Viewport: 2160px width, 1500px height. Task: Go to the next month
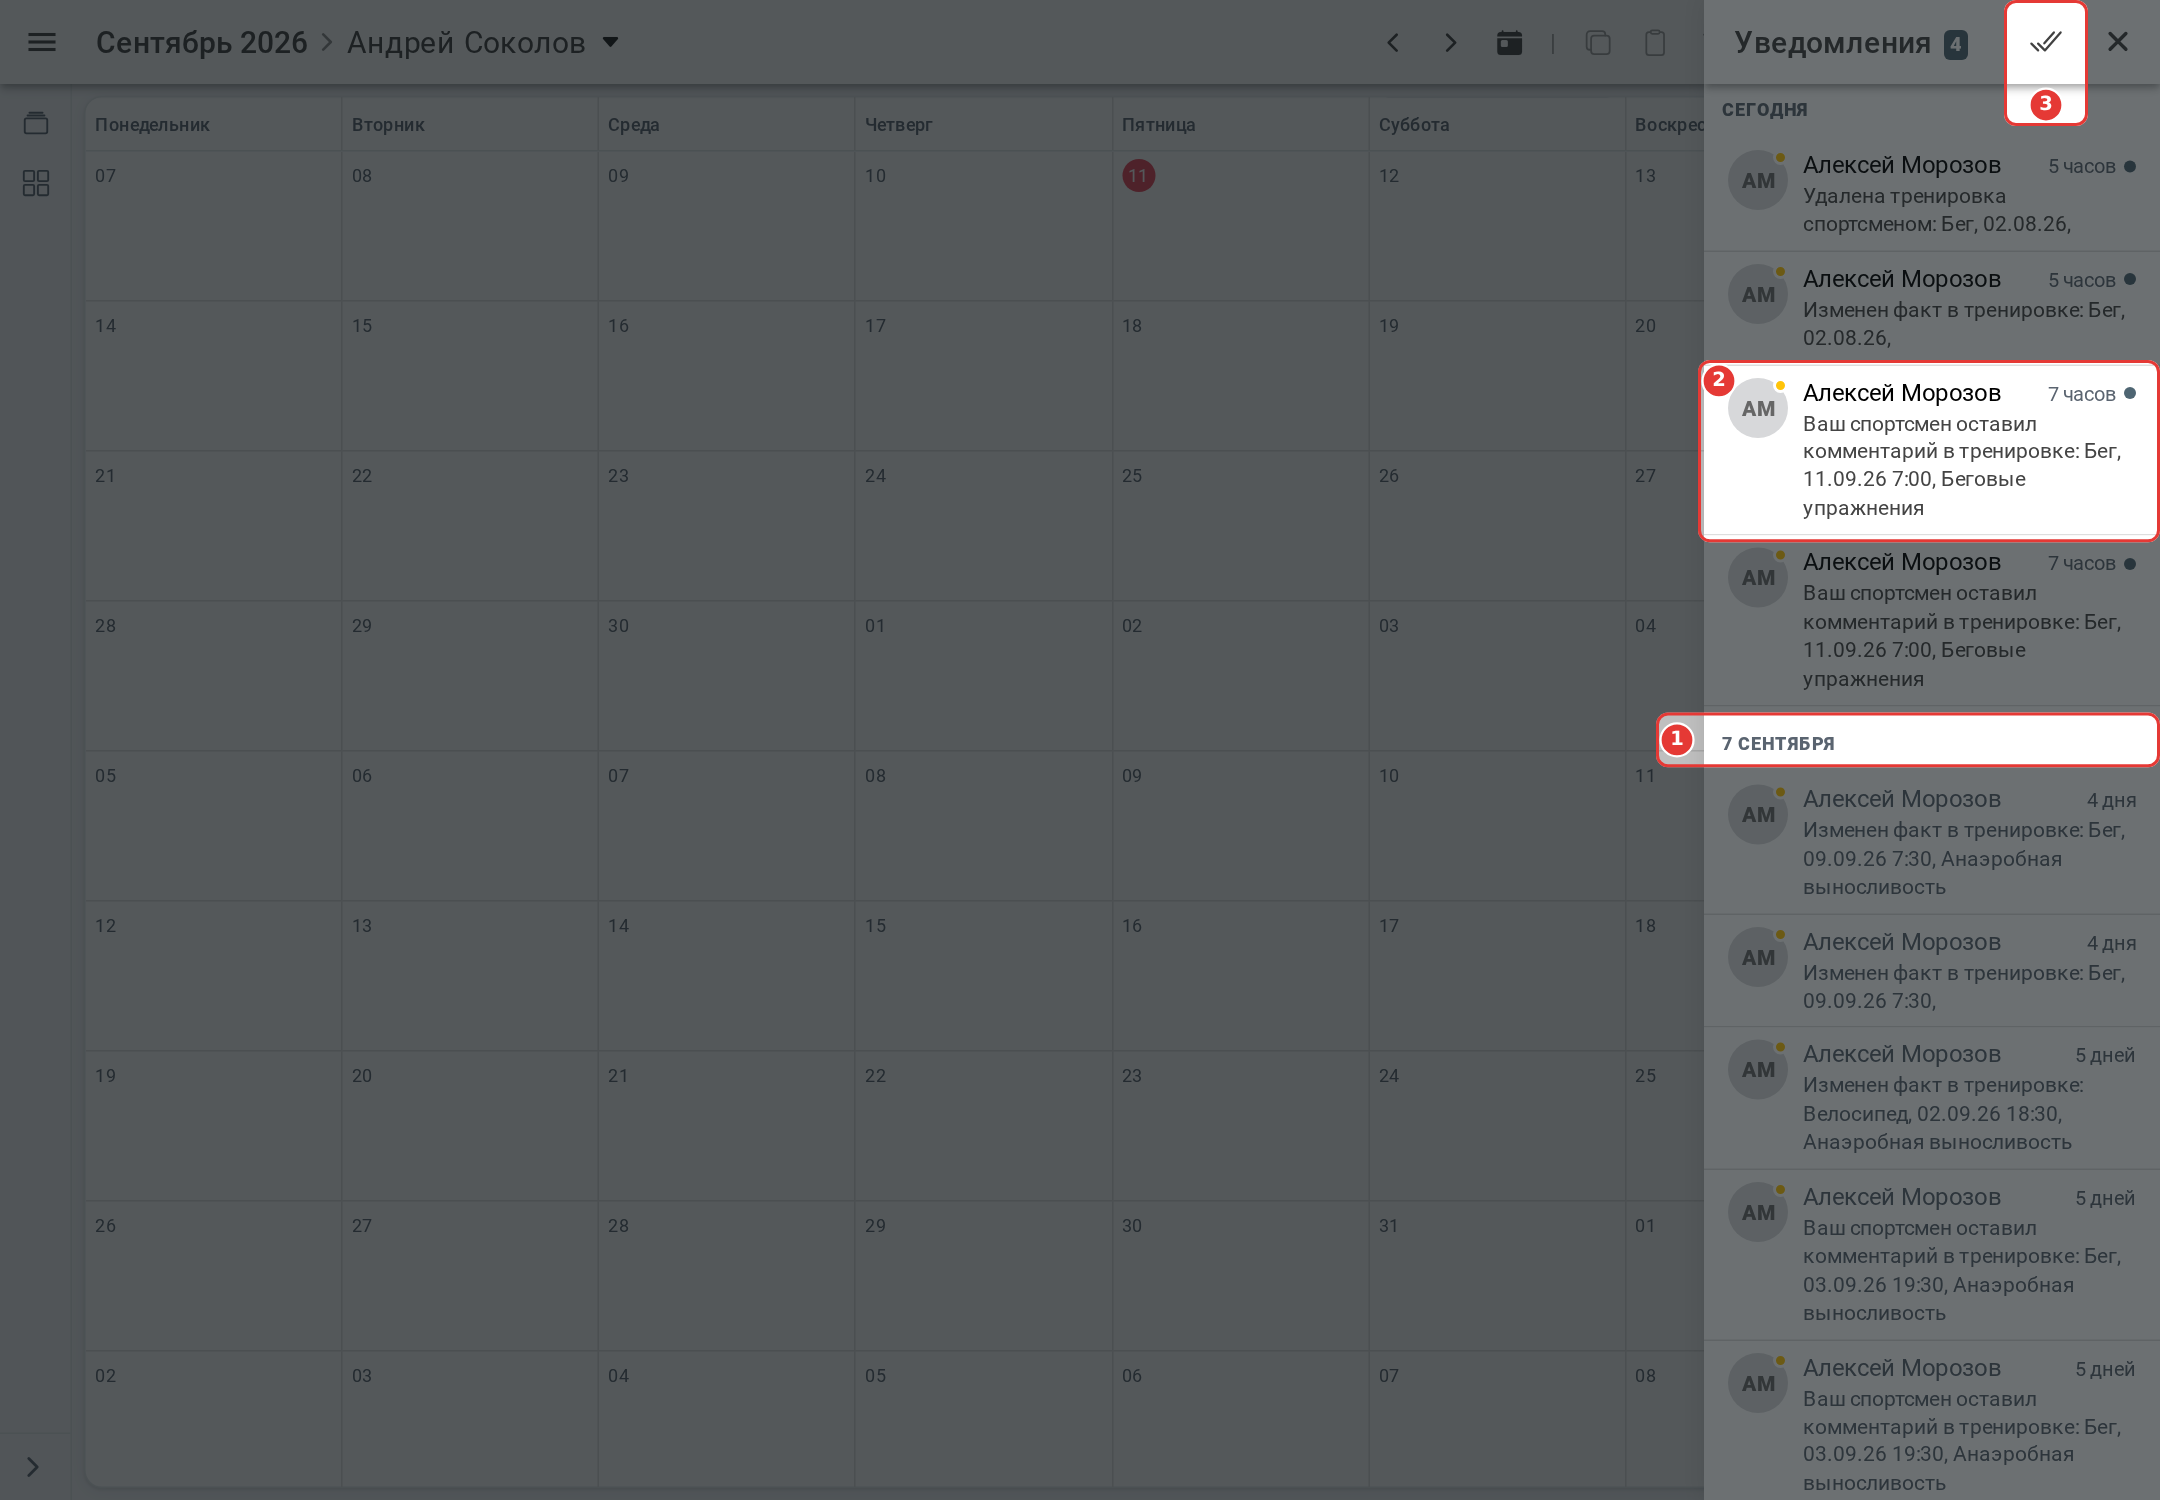(x=1451, y=42)
